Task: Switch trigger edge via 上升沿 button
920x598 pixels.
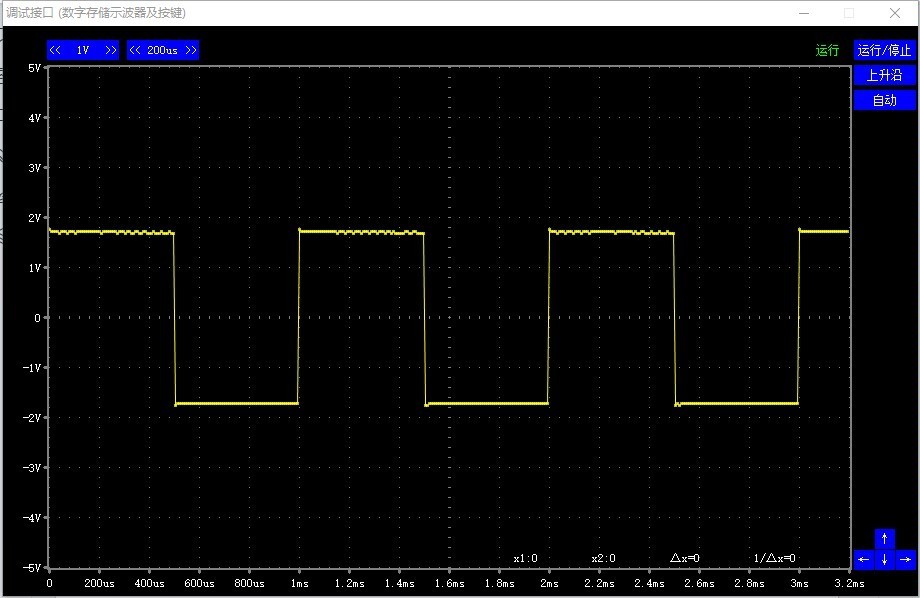Action: [x=884, y=75]
